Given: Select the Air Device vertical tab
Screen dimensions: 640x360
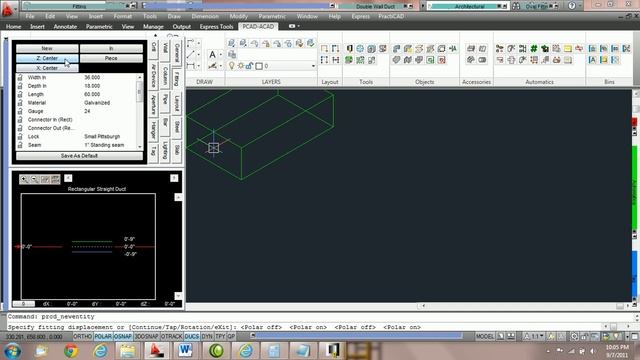Looking at the screenshot, I should click(x=153, y=76).
